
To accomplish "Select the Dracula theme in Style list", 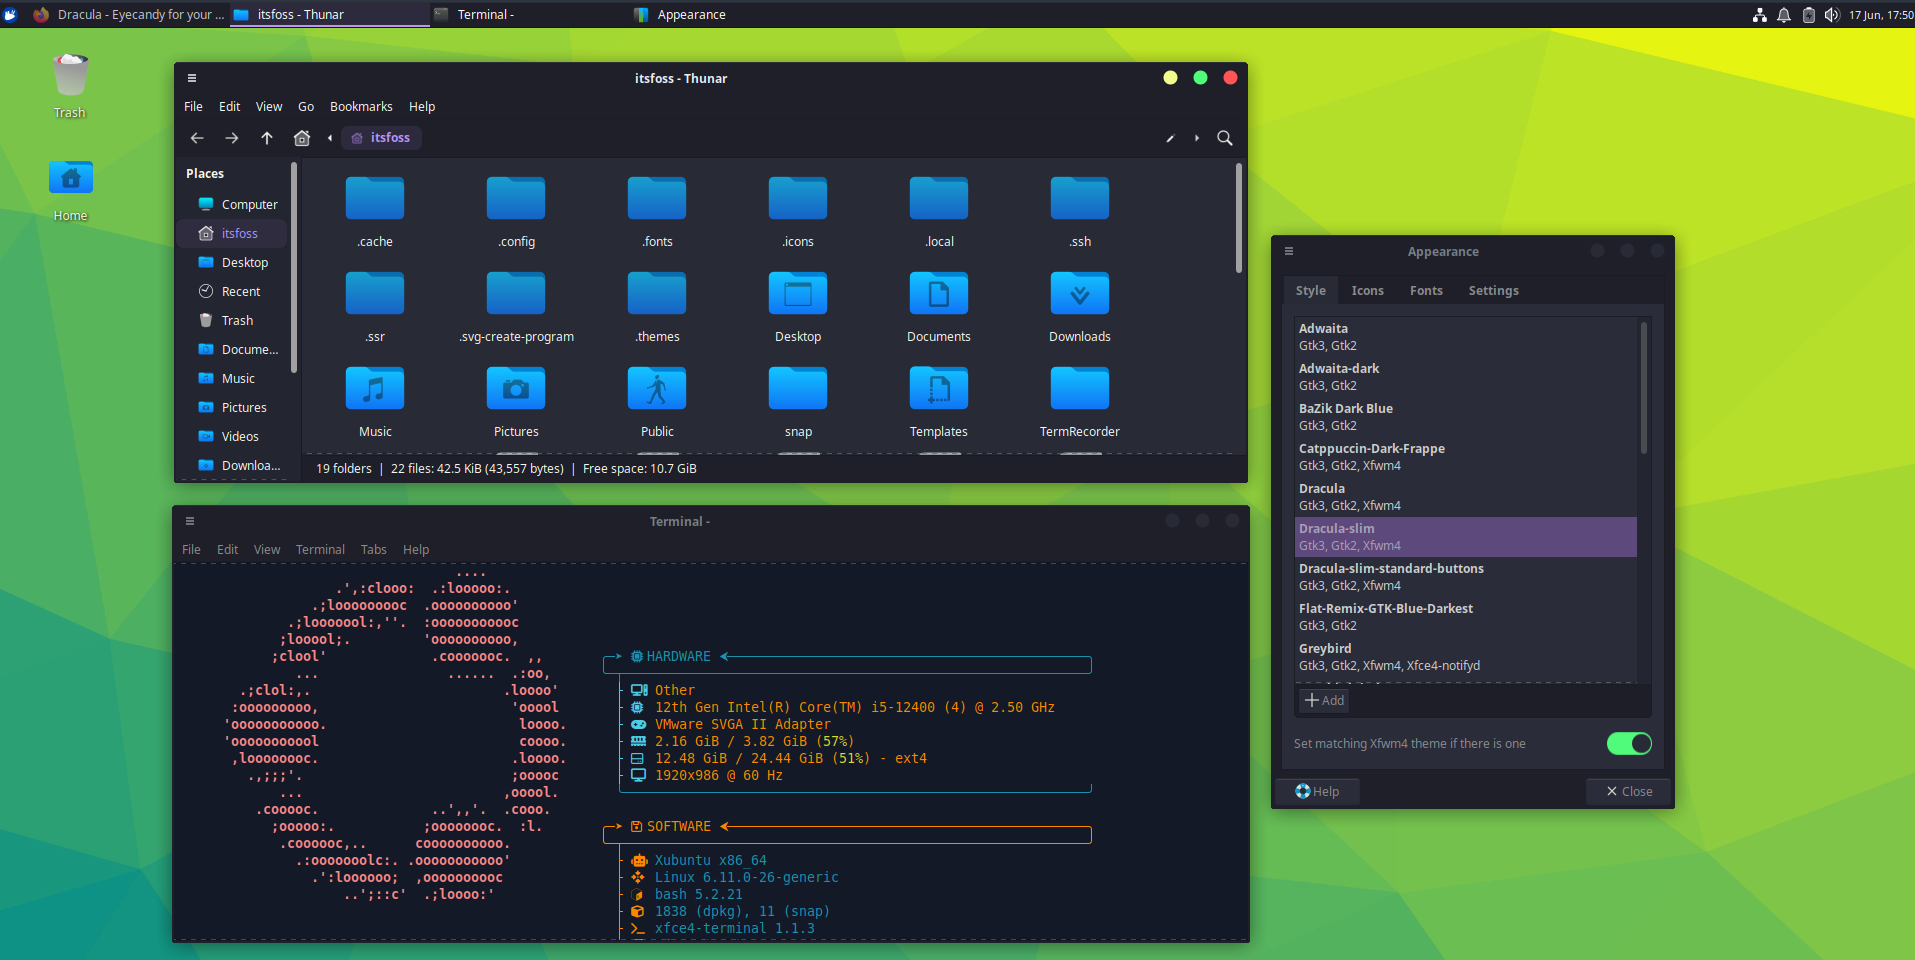I will tap(1400, 496).
